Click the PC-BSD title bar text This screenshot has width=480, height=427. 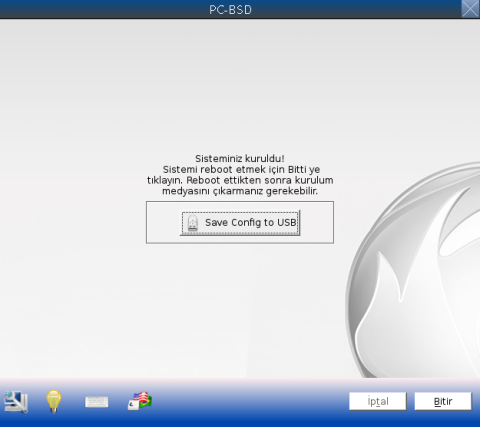(230, 9)
